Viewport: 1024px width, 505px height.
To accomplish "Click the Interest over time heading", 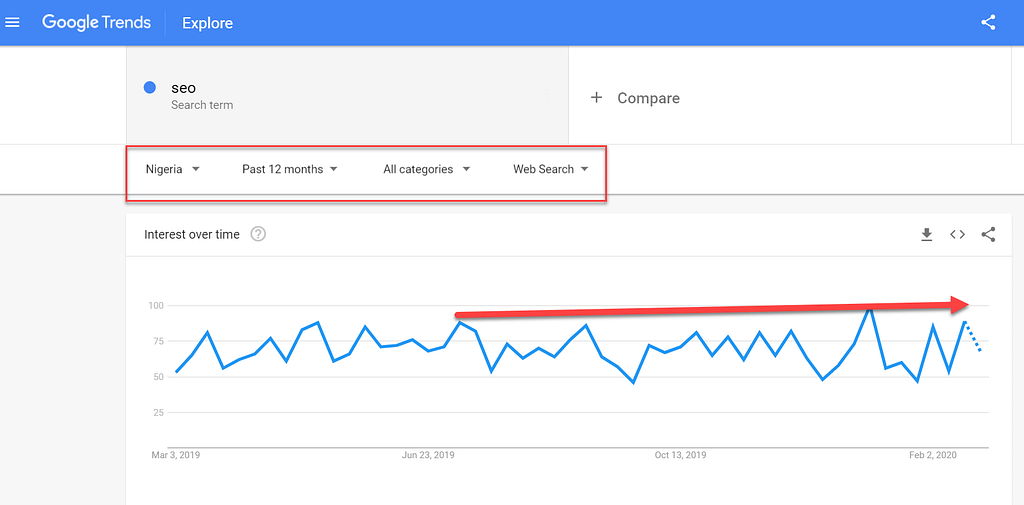I will [x=192, y=234].
